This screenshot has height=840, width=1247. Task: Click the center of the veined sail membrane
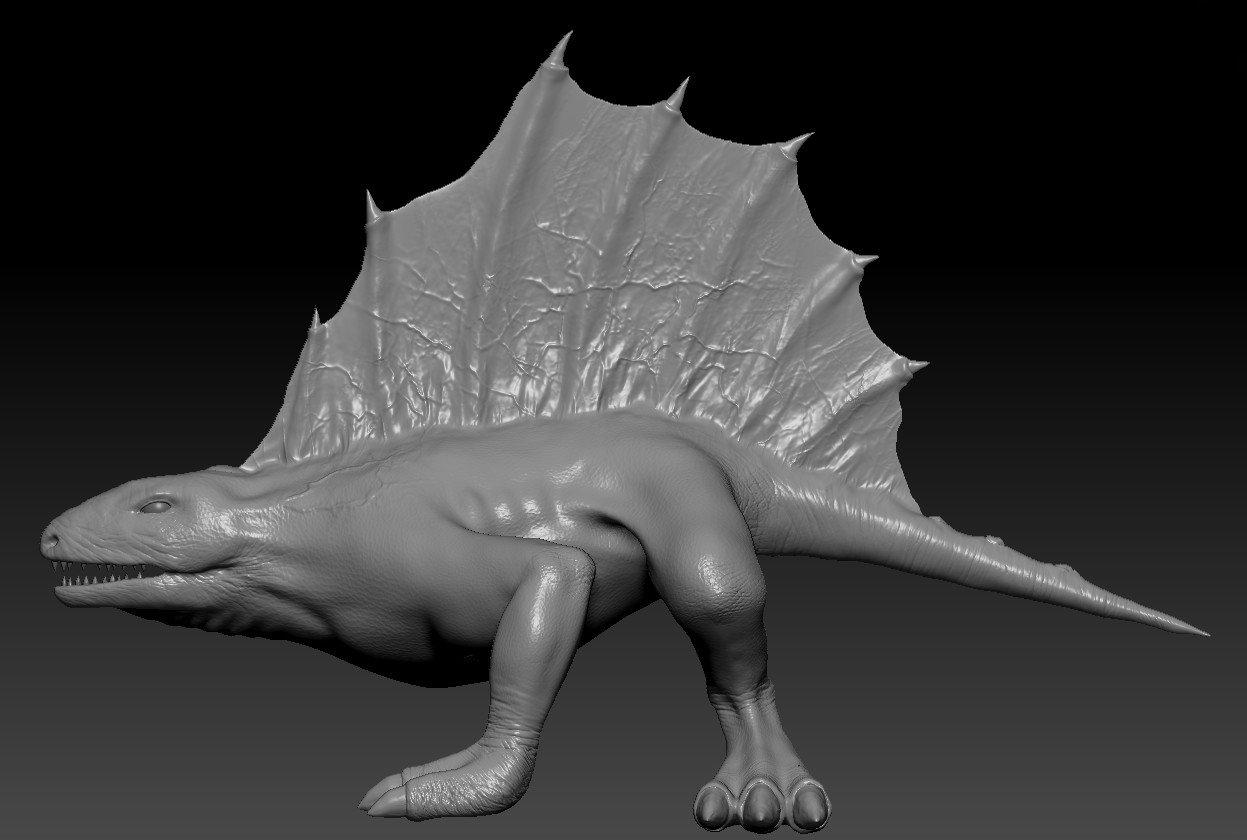click(x=600, y=270)
